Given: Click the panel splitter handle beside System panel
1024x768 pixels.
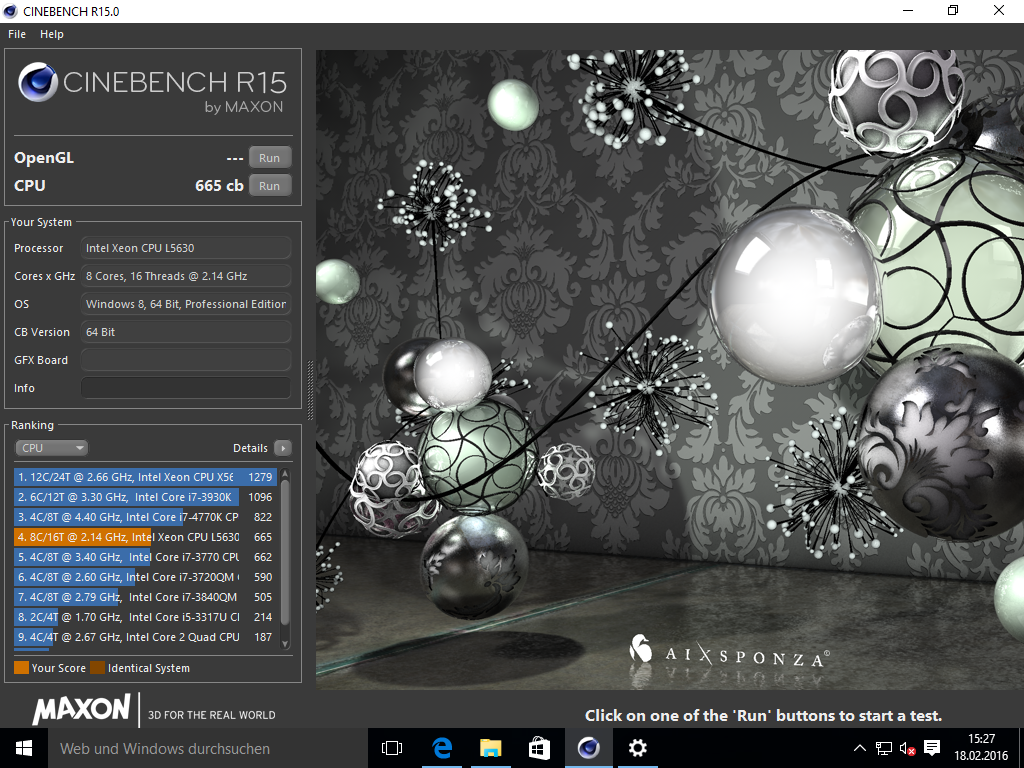Looking at the screenshot, I should coord(310,390).
